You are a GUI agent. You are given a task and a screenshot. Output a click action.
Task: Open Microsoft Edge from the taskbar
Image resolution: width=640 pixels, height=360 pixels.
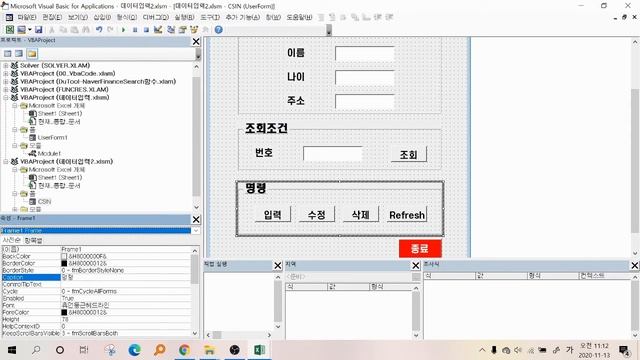(x=134, y=350)
